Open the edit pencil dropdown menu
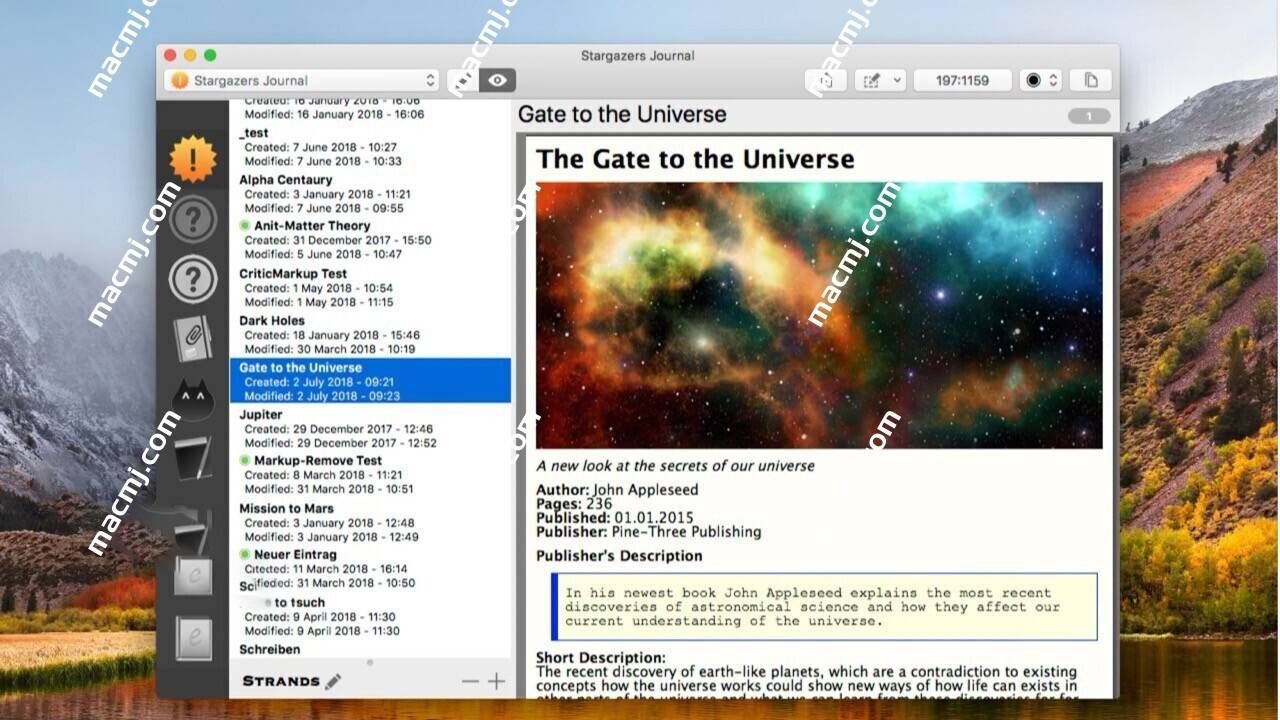 [882, 80]
